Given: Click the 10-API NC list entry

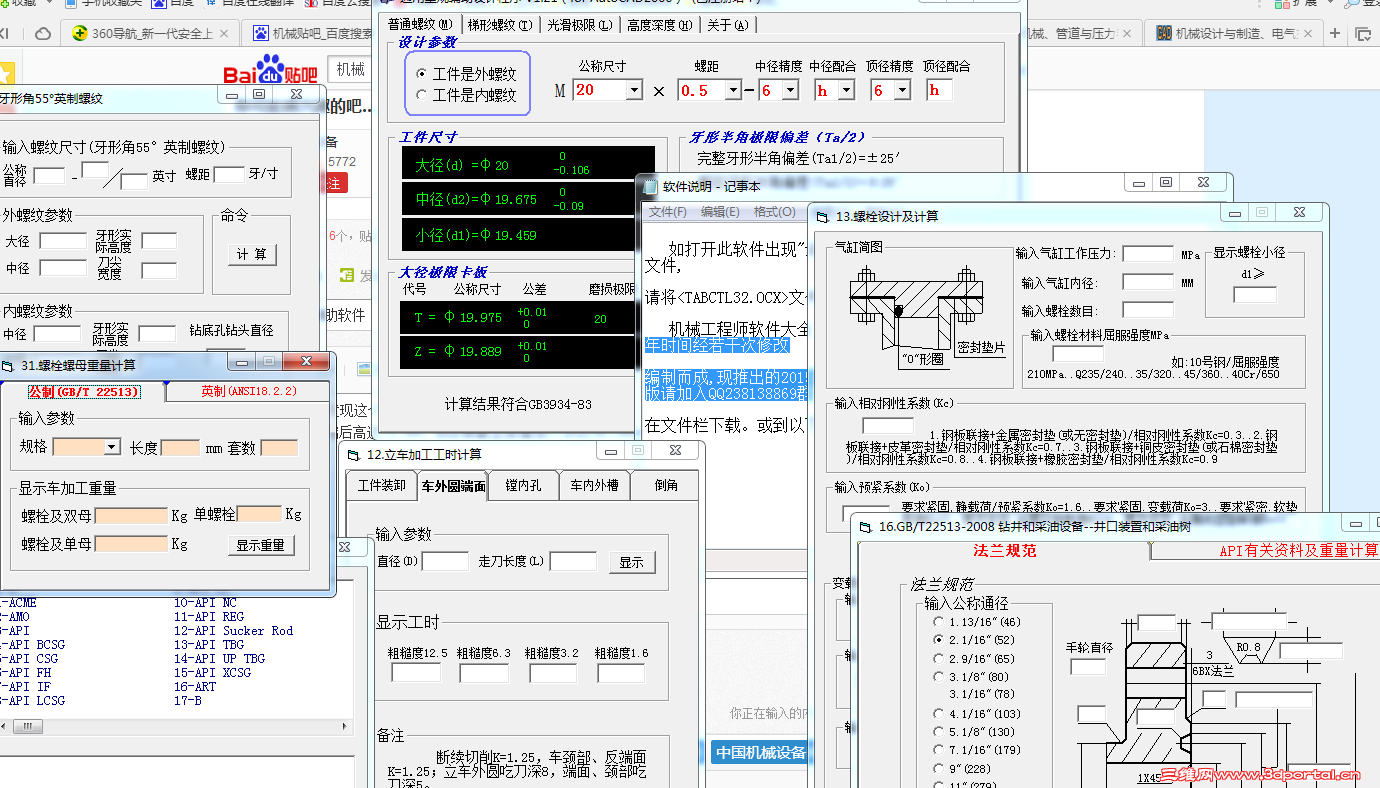Looking at the screenshot, I should click(x=206, y=603).
